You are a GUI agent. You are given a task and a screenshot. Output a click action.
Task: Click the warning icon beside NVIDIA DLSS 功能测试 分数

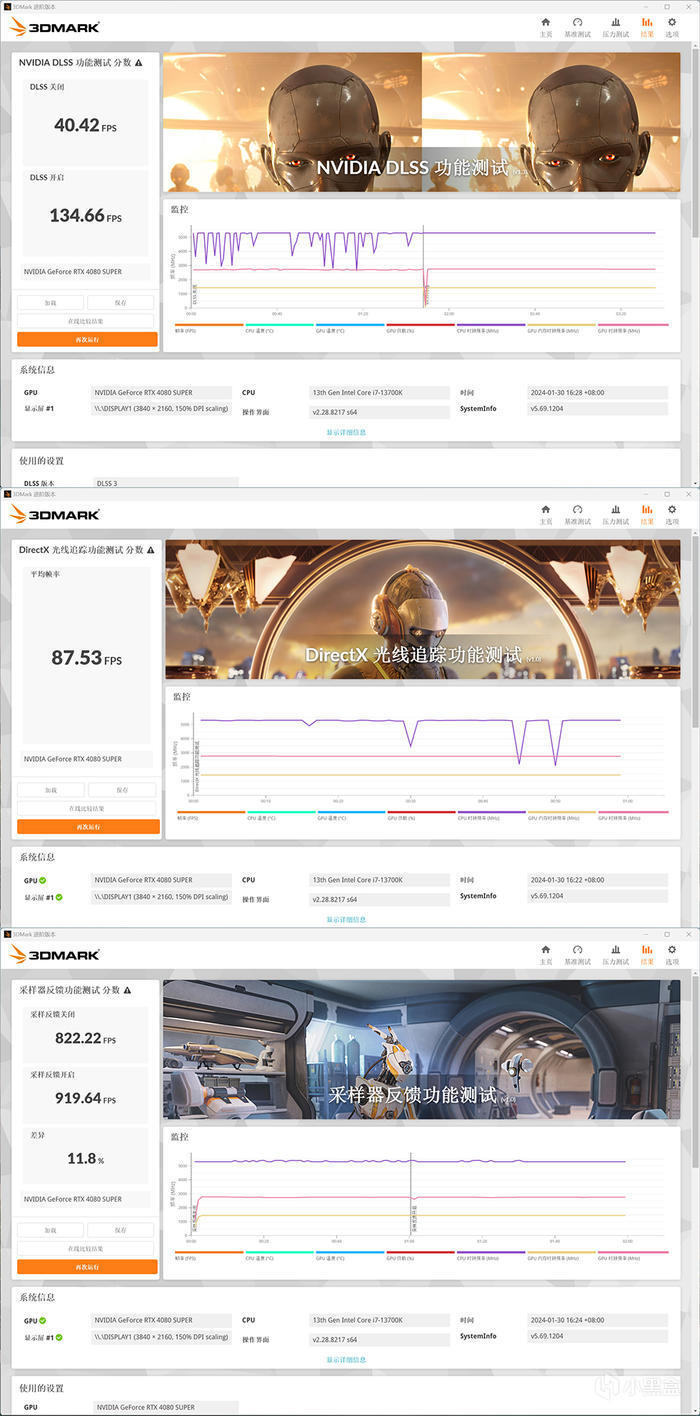tap(138, 62)
